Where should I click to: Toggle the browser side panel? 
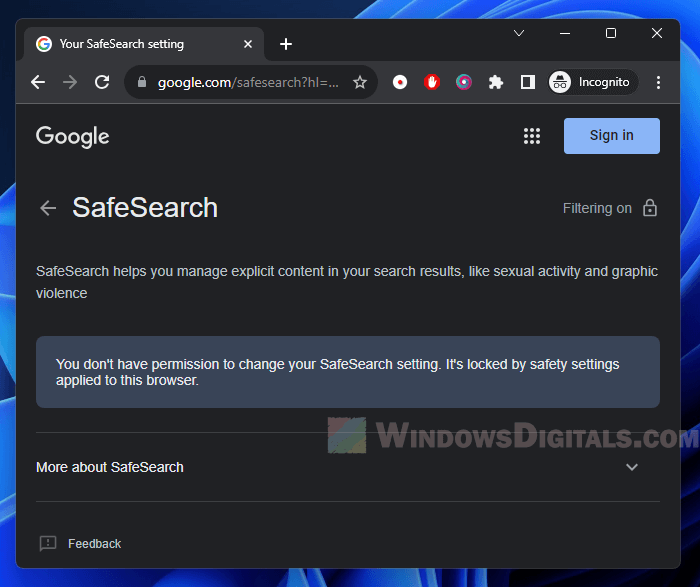528,82
